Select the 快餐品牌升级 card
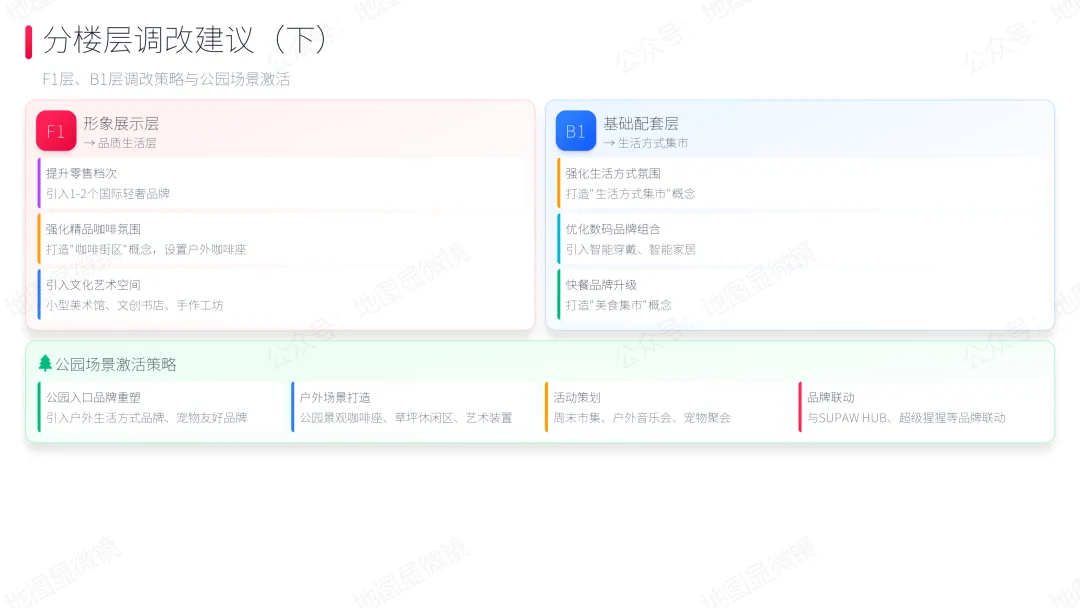 [803, 295]
